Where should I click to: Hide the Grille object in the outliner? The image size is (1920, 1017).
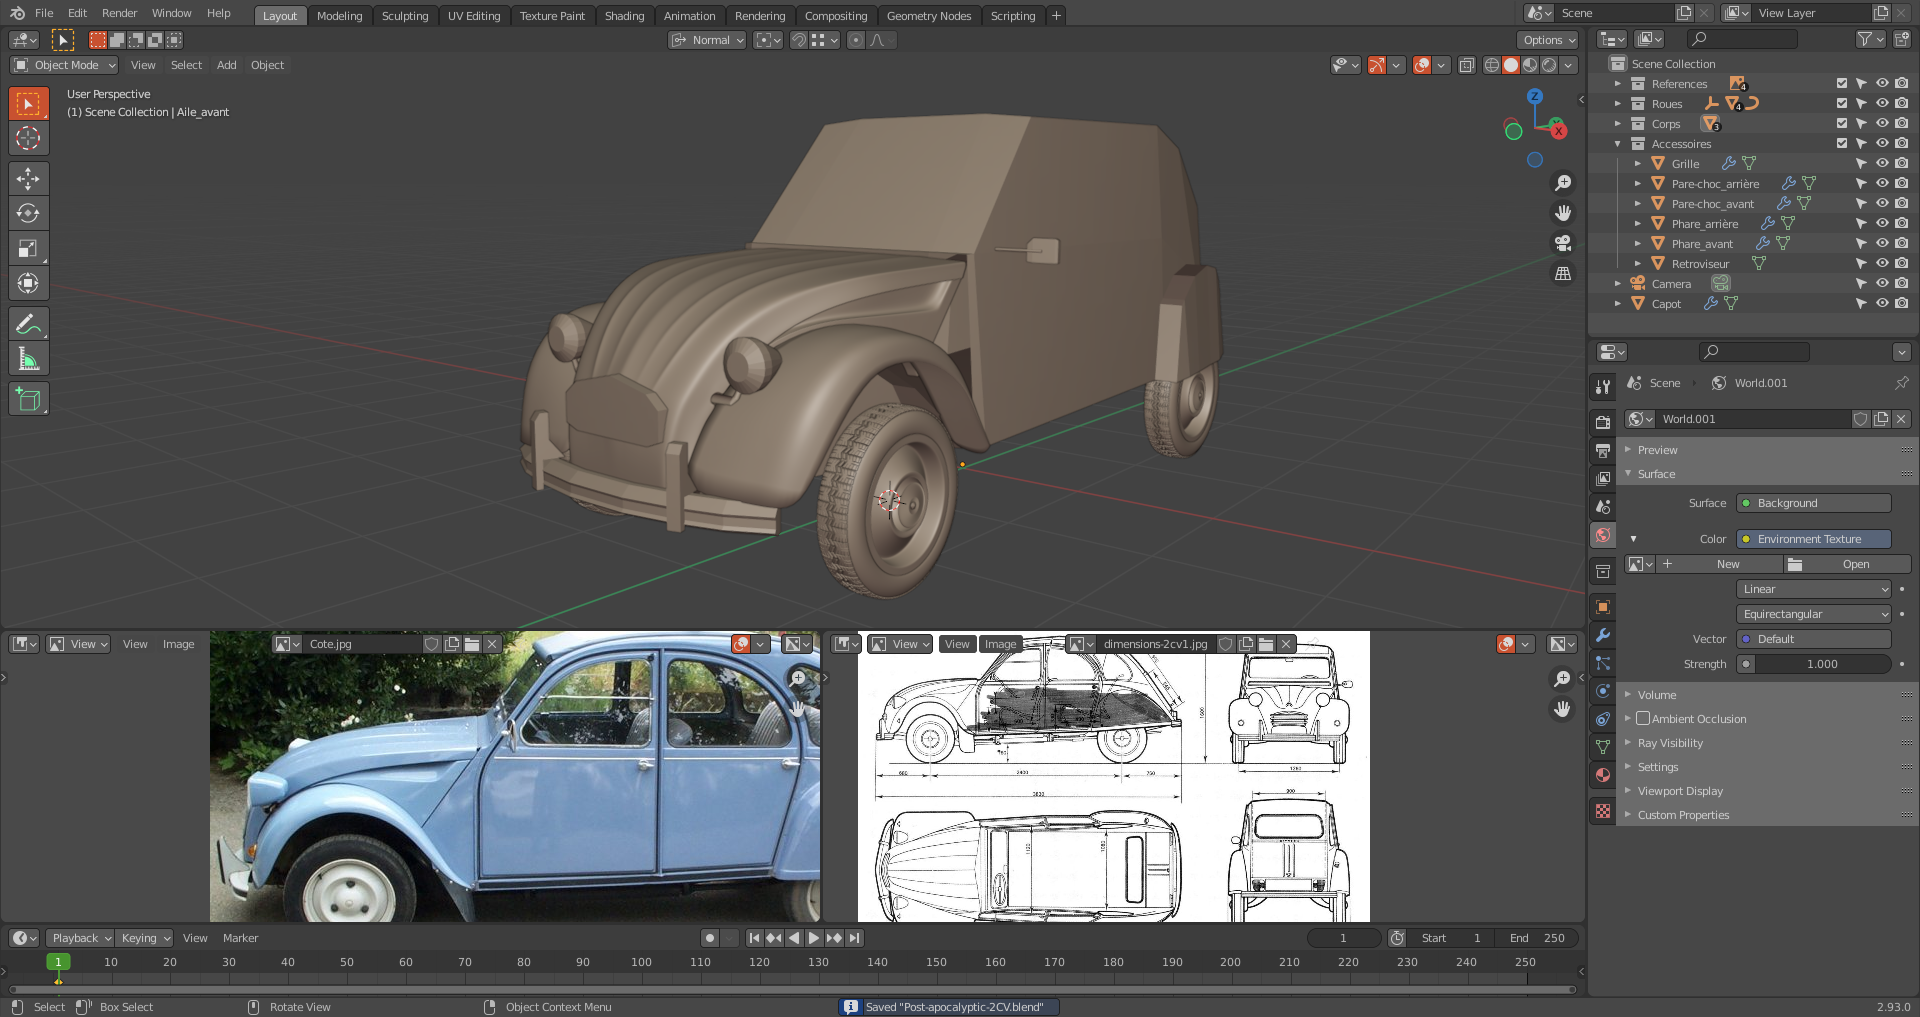[1881, 164]
